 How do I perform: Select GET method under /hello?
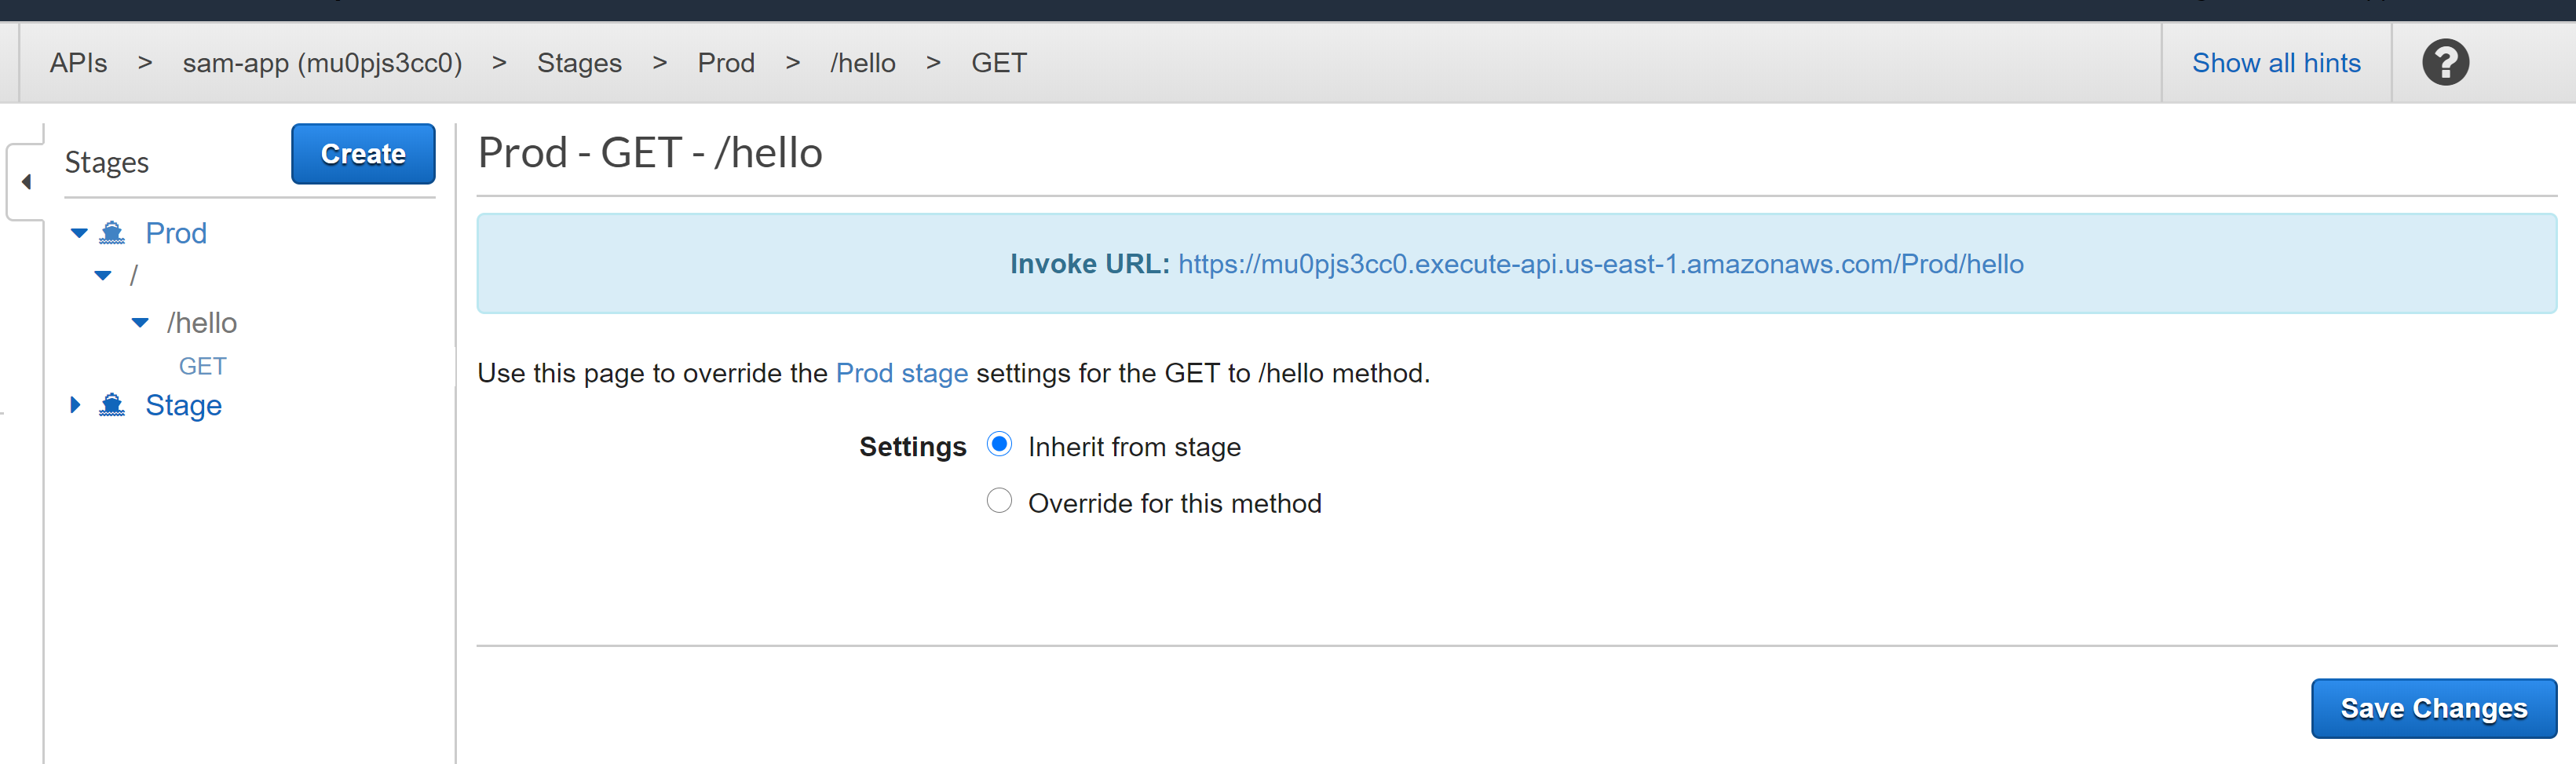[202, 365]
